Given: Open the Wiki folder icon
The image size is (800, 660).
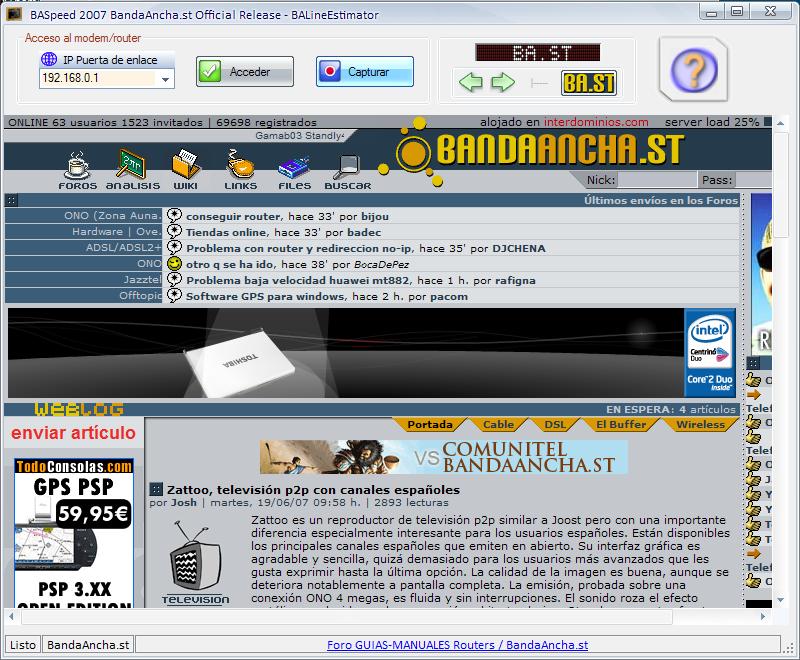Looking at the screenshot, I should point(186,164).
